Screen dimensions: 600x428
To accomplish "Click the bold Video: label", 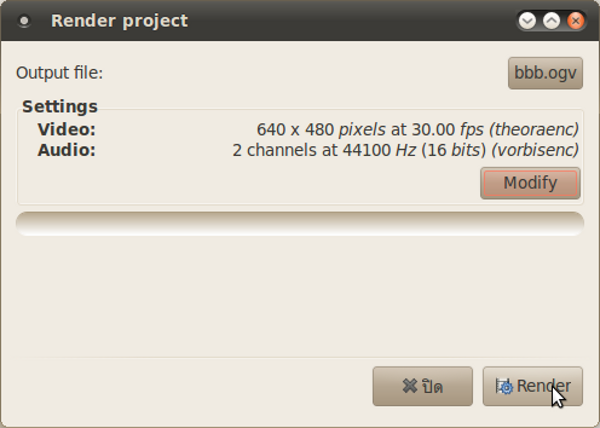I will click(67, 129).
